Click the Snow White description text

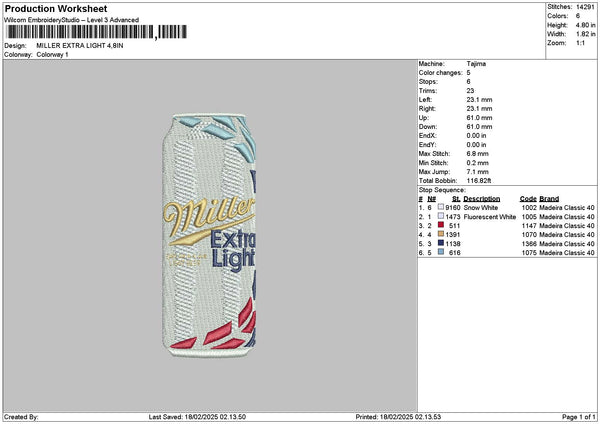point(481,208)
